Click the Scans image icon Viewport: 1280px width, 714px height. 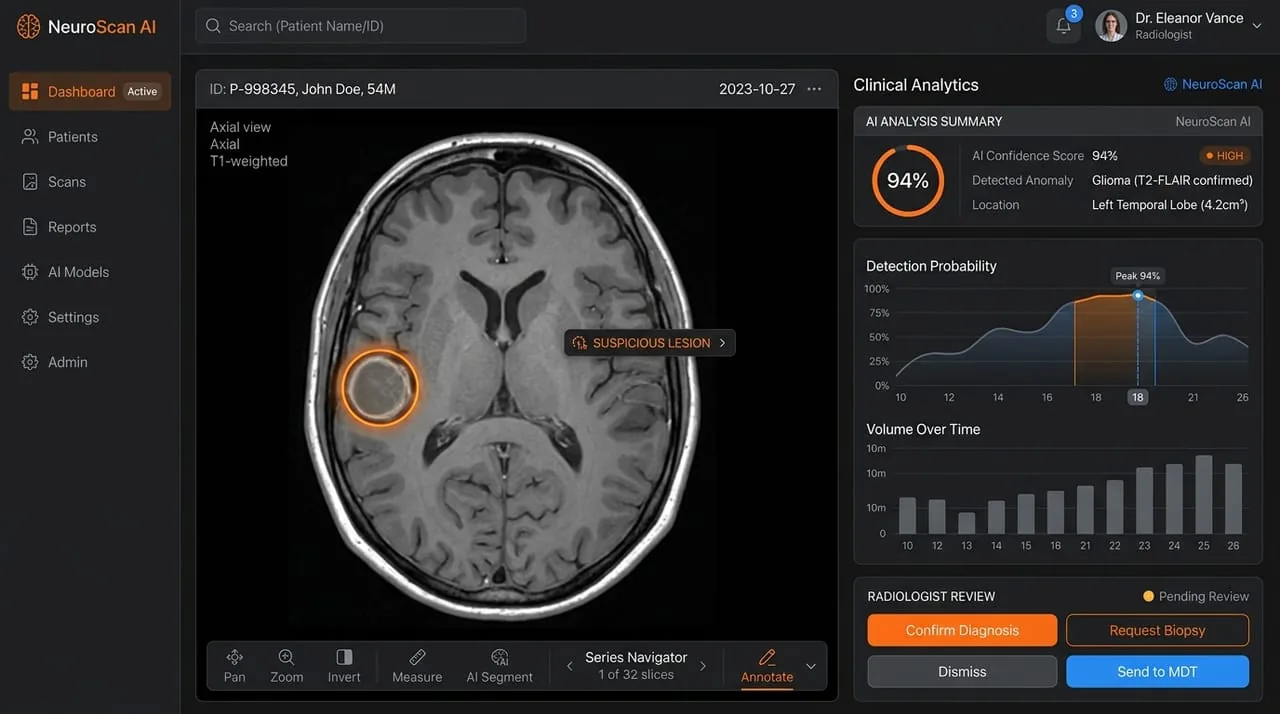tap(30, 182)
